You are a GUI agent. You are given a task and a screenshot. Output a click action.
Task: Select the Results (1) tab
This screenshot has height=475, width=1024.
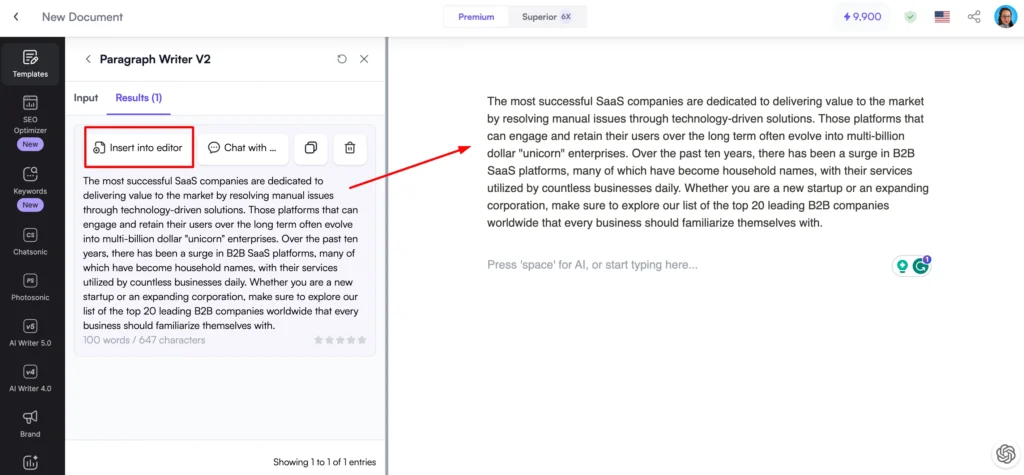(138, 98)
